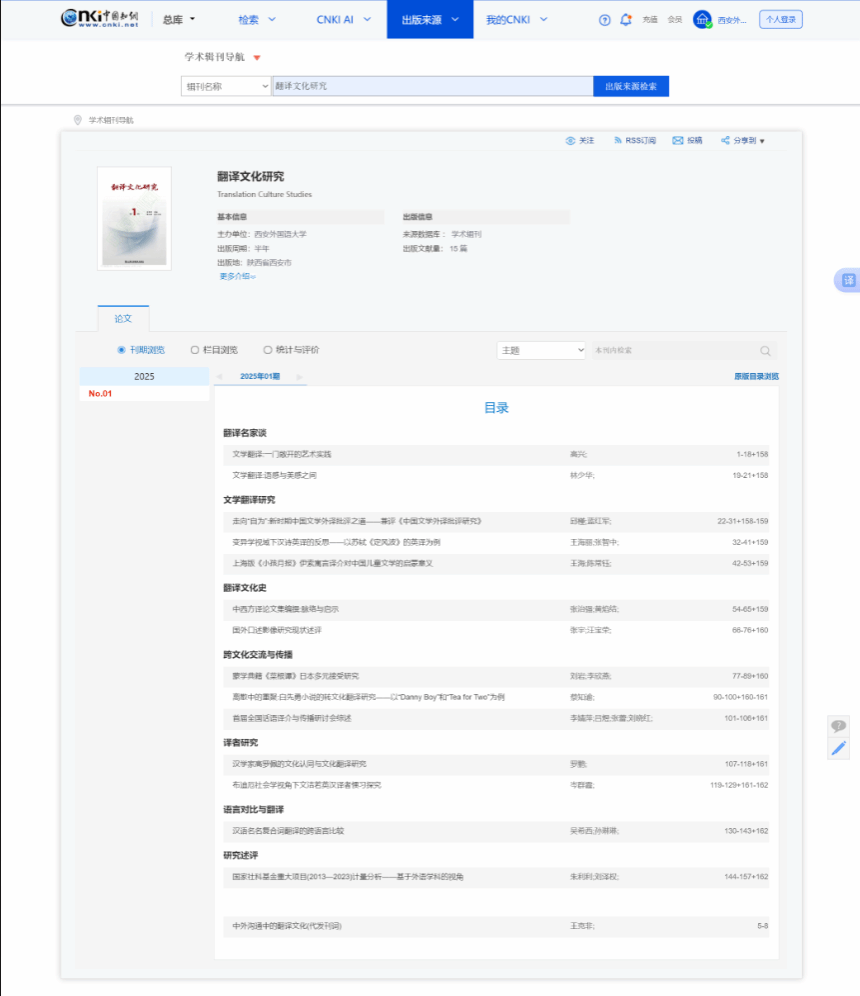
Task: Click author name 罗鹏
Action: pyautogui.click(x=577, y=764)
